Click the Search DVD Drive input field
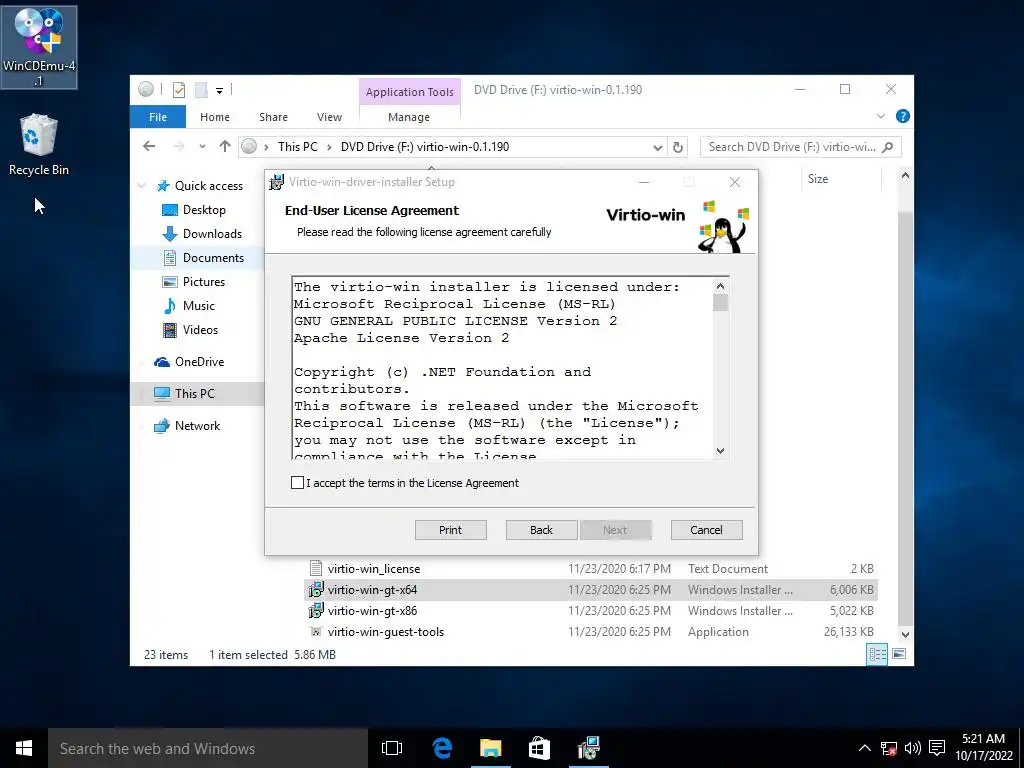1024x768 pixels. click(792, 147)
